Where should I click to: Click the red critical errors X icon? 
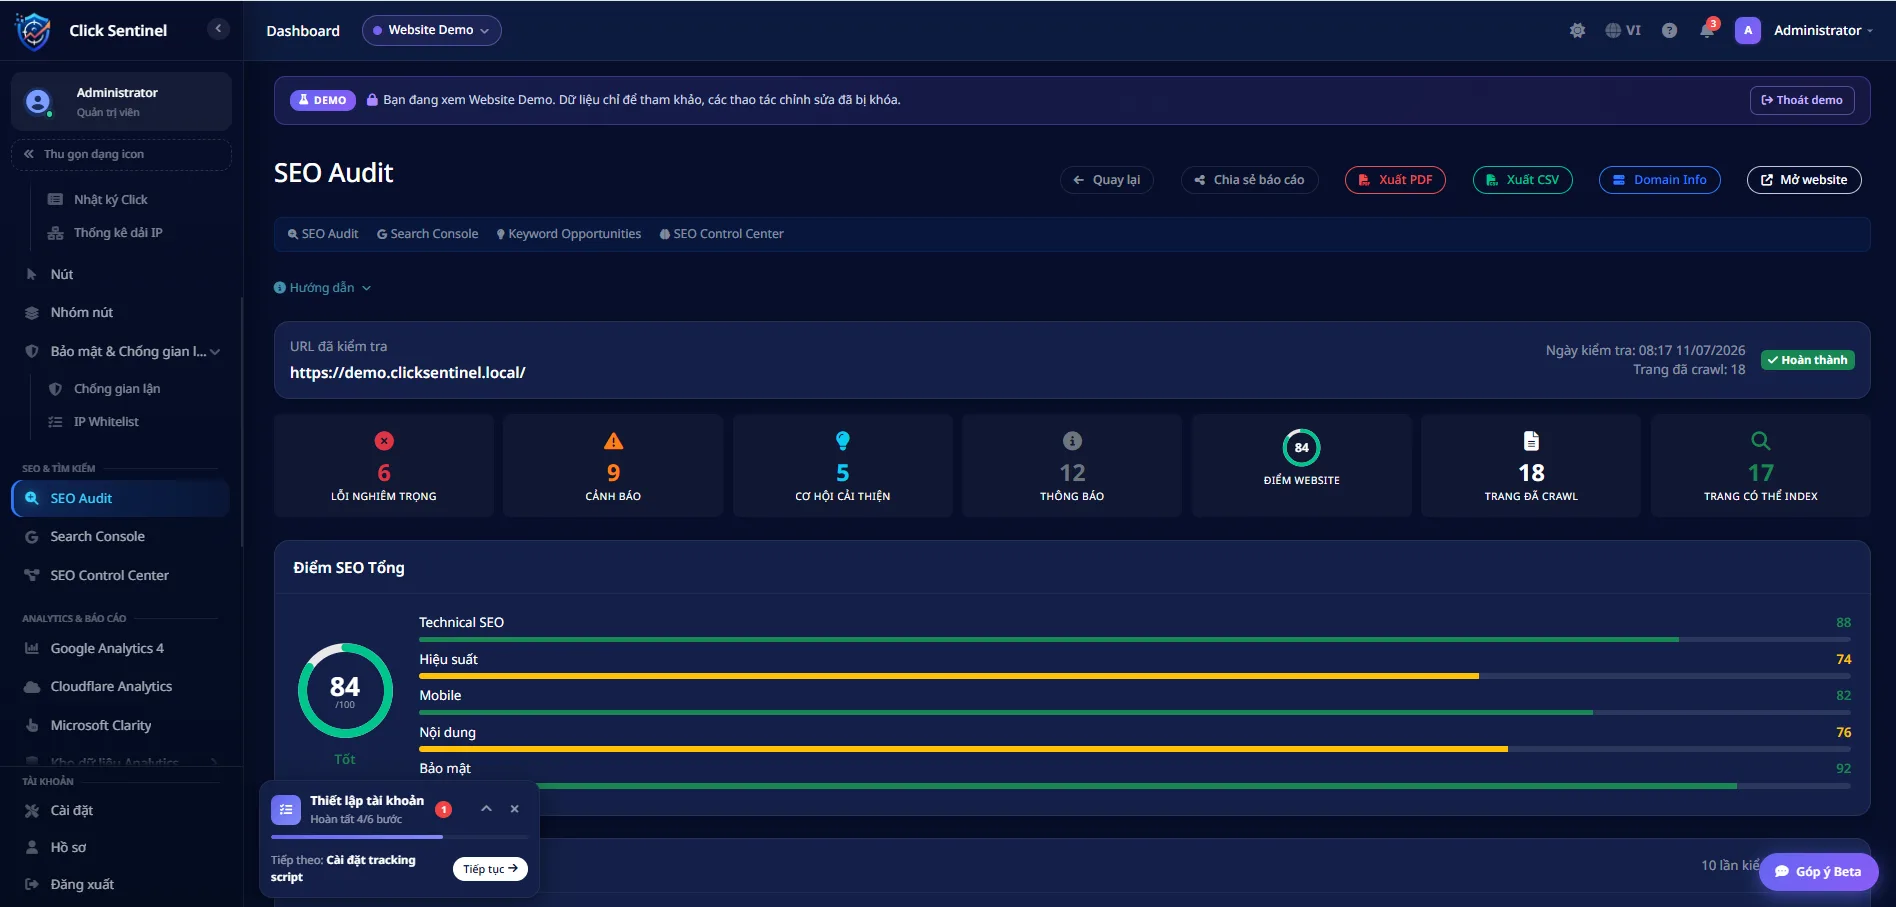(x=384, y=441)
